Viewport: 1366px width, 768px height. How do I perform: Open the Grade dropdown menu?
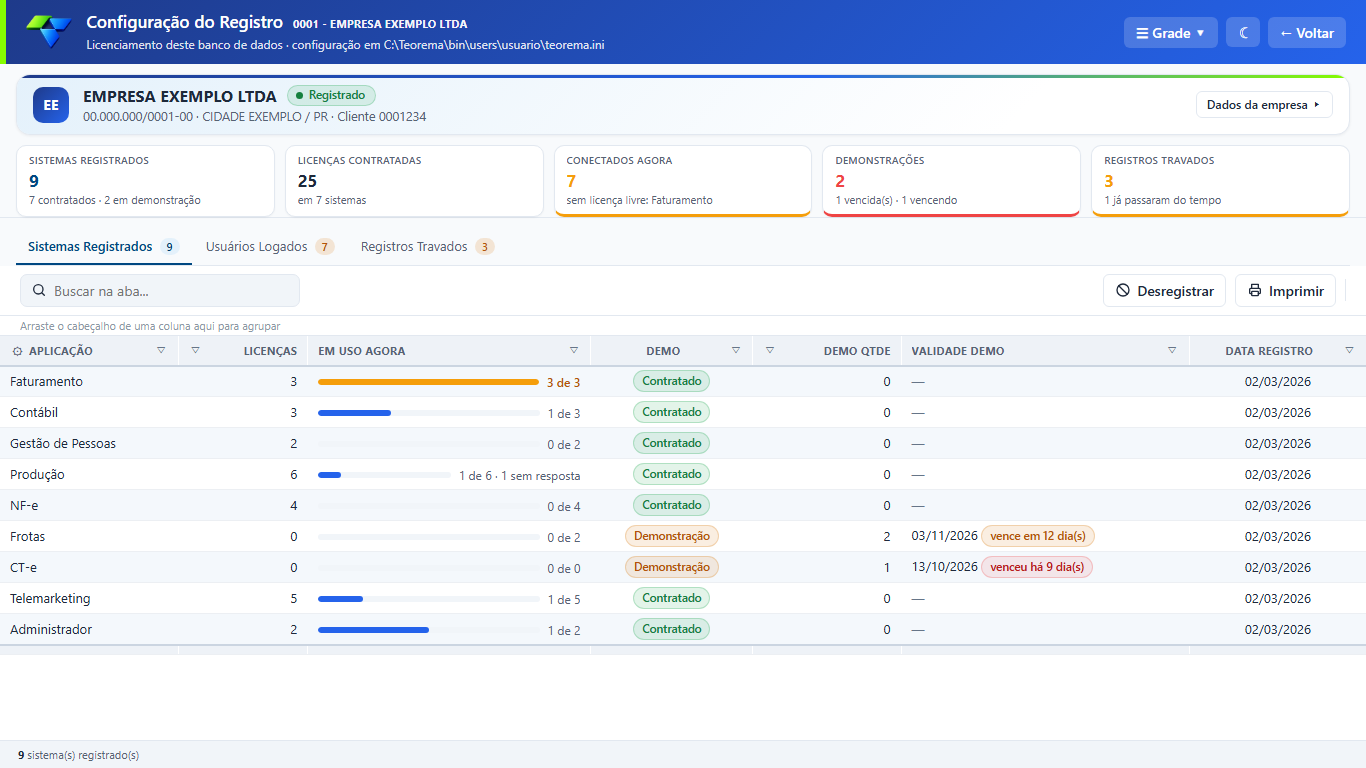1171,33
